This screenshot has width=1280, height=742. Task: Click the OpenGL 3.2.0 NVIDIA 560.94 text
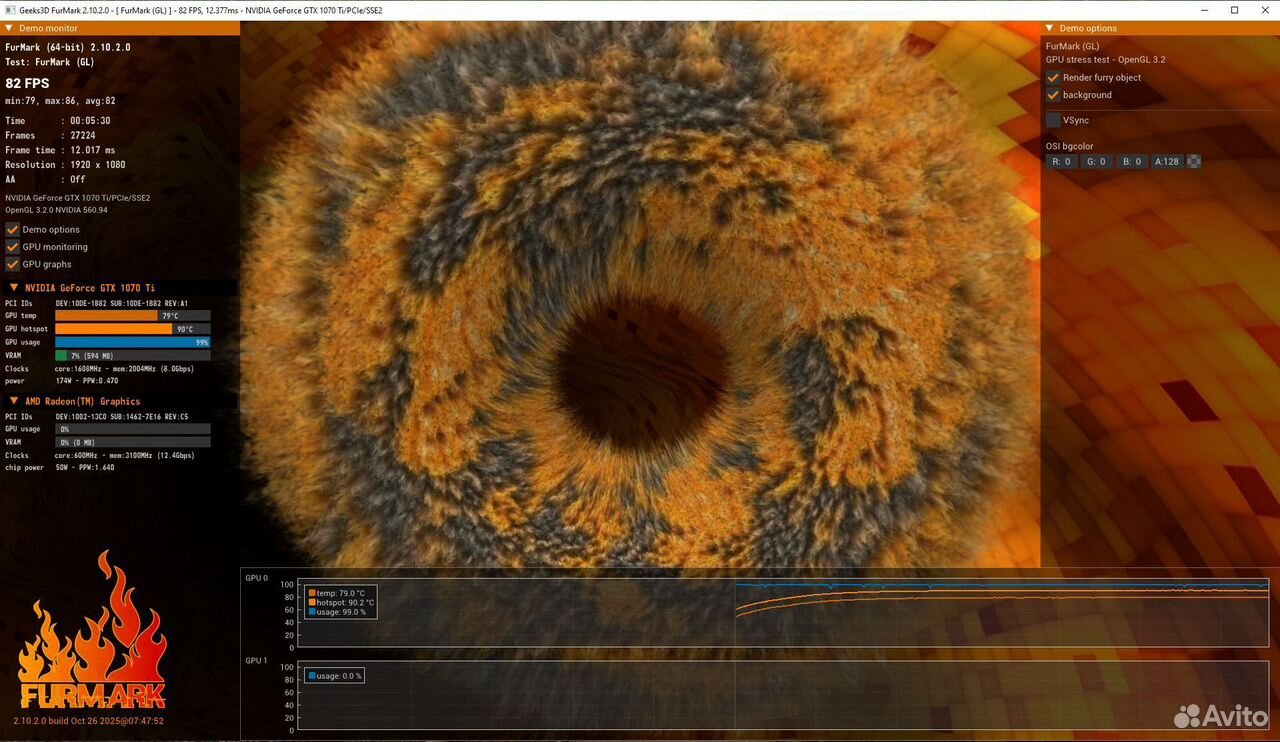tap(56, 210)
